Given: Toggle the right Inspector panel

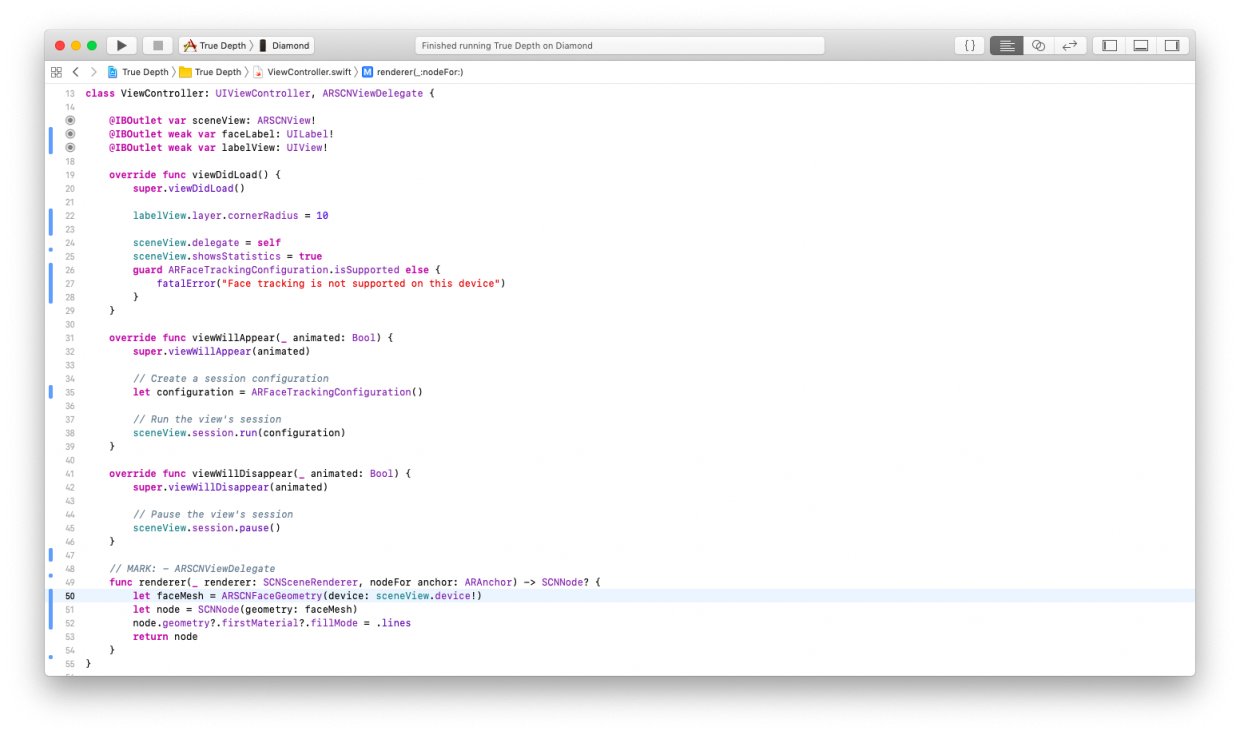Looking at the screenshot, I should 1171,46.
